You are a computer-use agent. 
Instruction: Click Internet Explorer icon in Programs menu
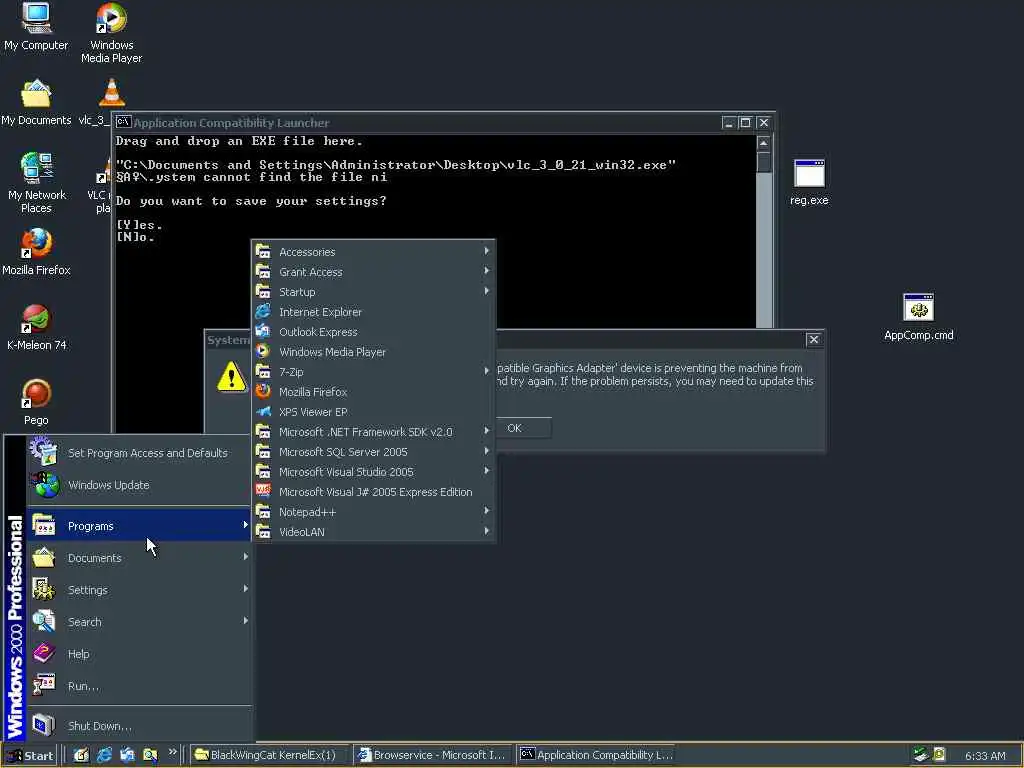263,312
